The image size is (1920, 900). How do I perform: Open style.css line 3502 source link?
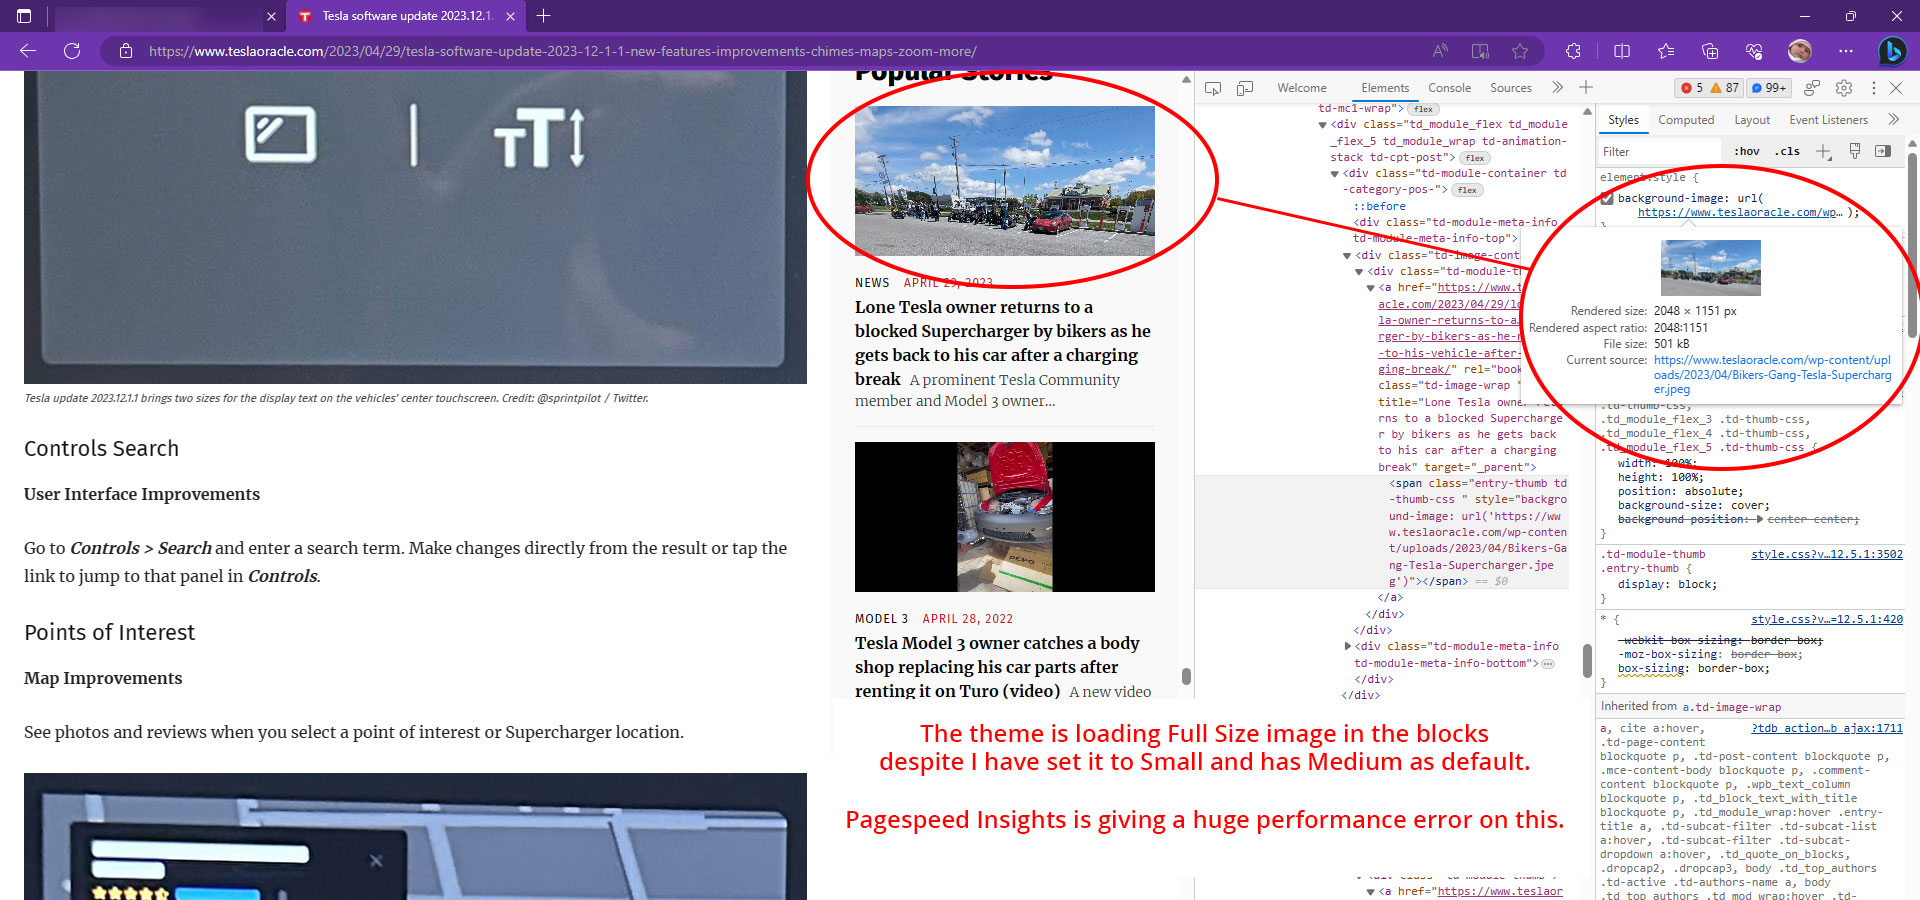pos(1827,554)
